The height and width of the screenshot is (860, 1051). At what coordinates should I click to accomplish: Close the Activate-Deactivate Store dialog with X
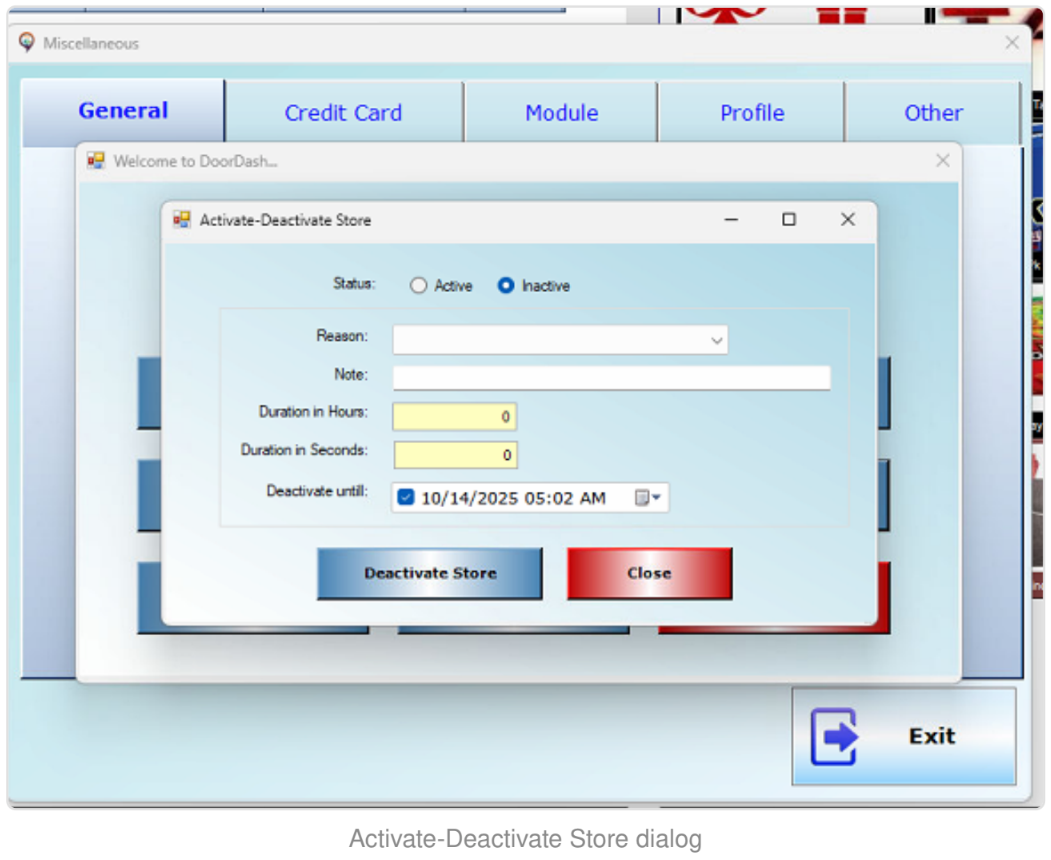coord(848,219)
